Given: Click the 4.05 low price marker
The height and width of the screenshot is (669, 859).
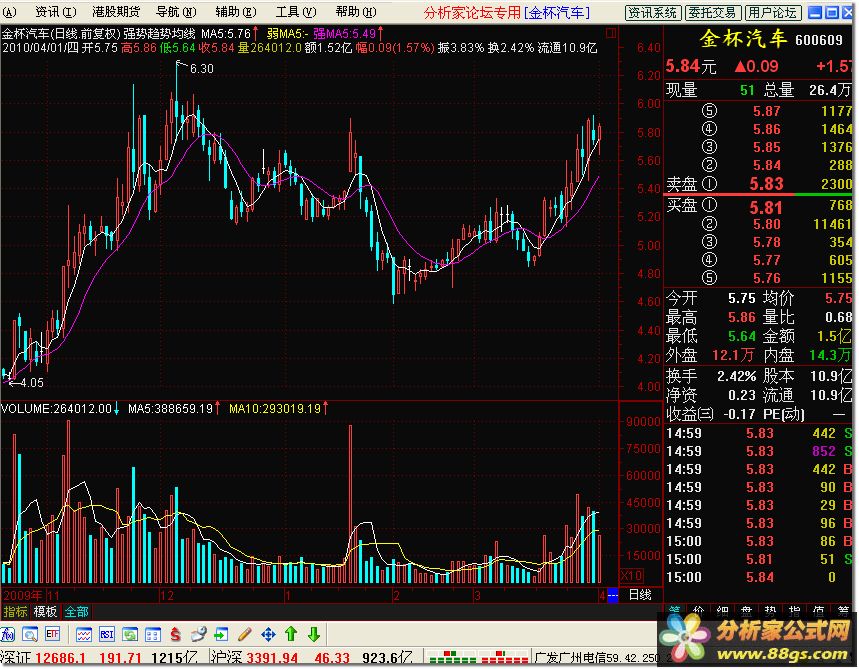Looking at the screenshot, I should [x=31, y=382].
